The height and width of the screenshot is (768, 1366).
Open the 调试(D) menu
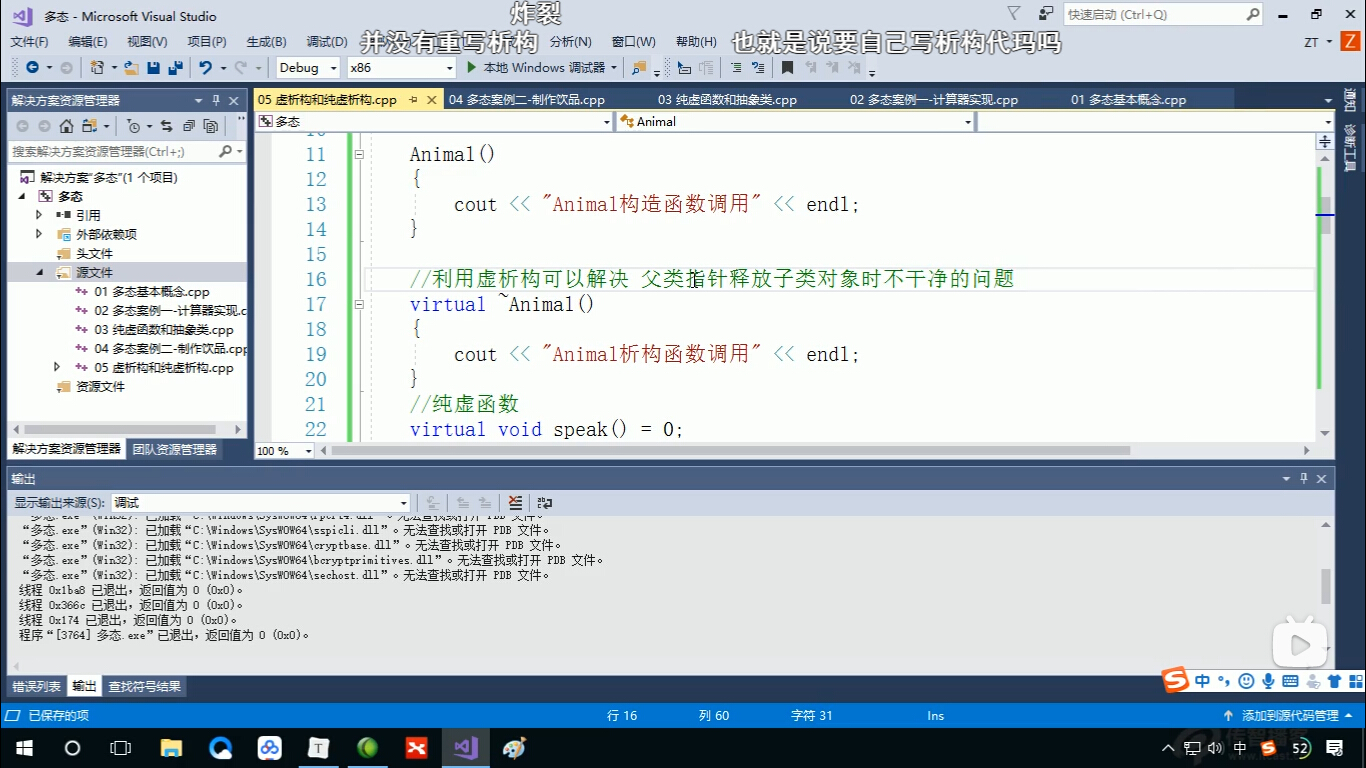pos(327,42)
